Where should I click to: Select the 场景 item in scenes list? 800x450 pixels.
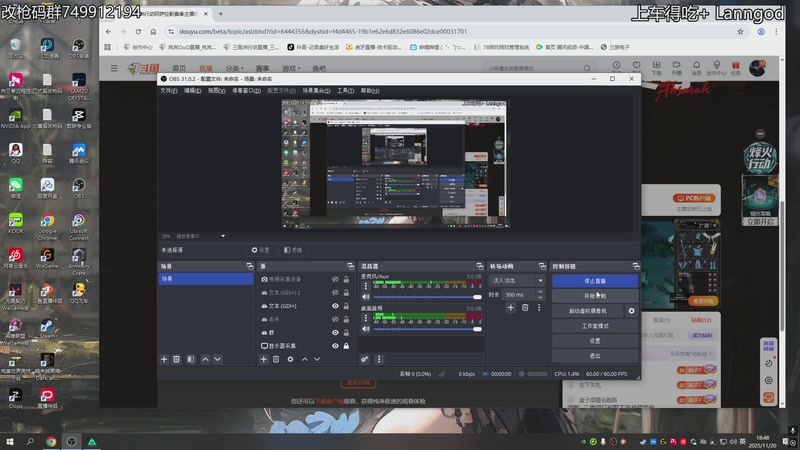pyautogui.click(x=206, y=279)
